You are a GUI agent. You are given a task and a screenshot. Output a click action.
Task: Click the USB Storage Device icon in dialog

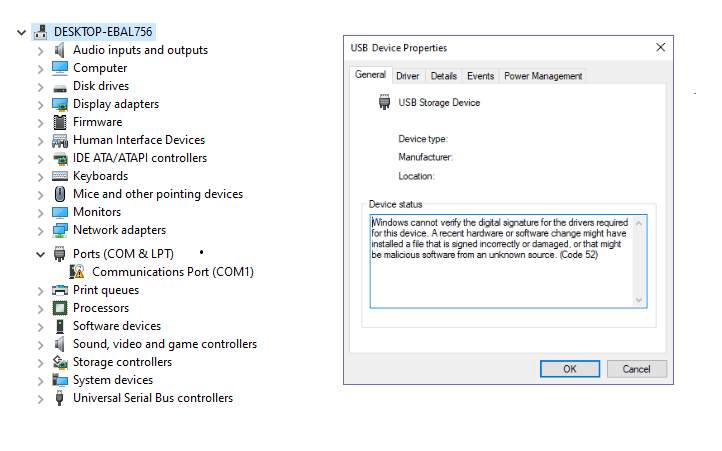point(384,102)
